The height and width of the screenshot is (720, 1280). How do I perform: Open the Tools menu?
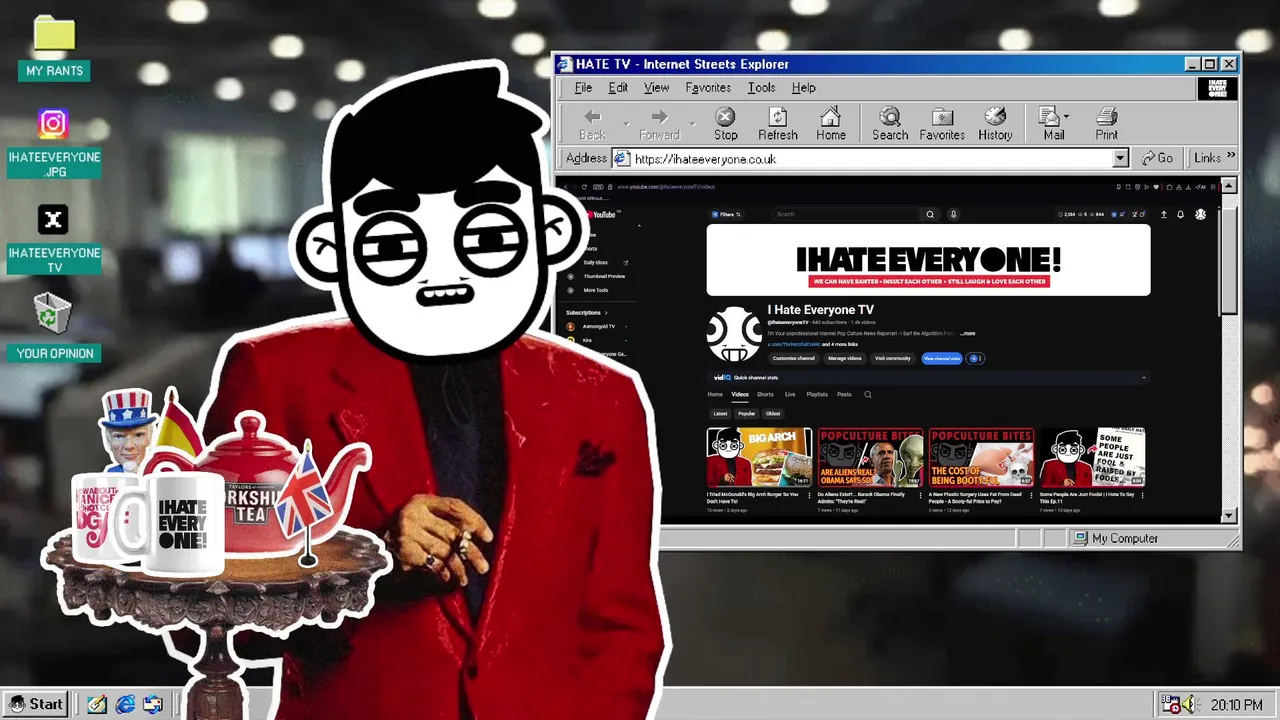(761, 88)
